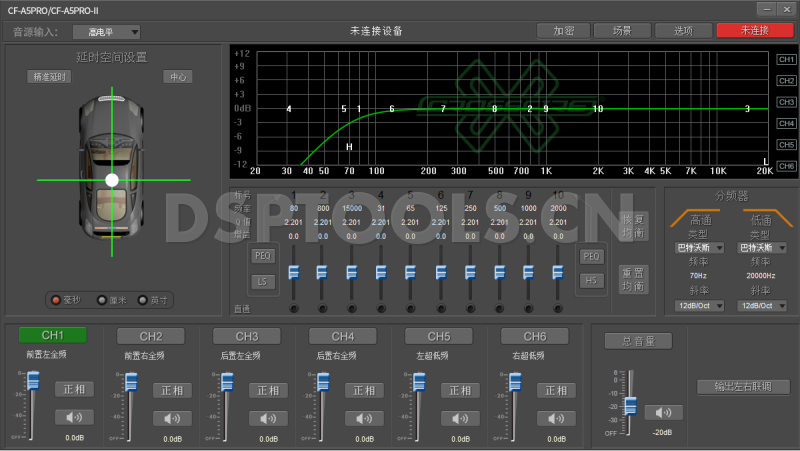
Task: Select CH3 curve label beside the graph
Action: (786, 102)
